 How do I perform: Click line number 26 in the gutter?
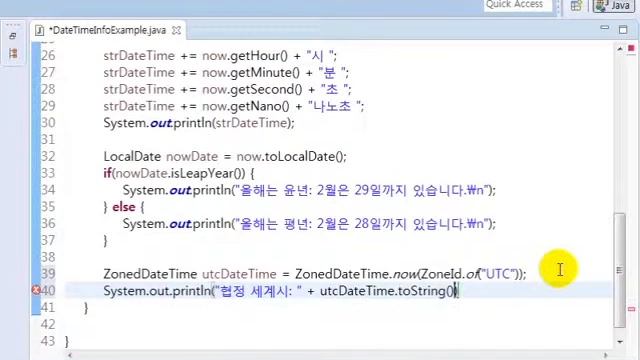48,55
